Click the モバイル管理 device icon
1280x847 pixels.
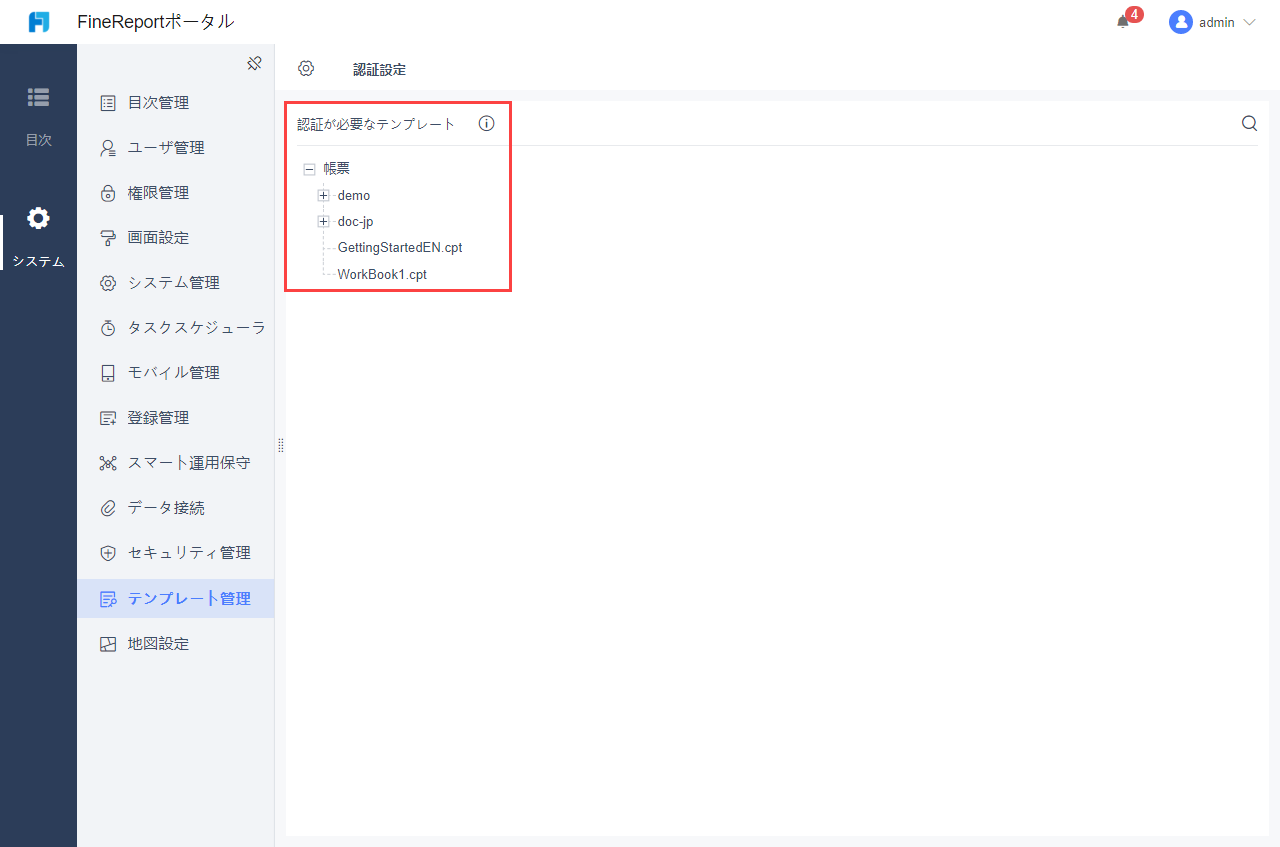click(108, 373)
